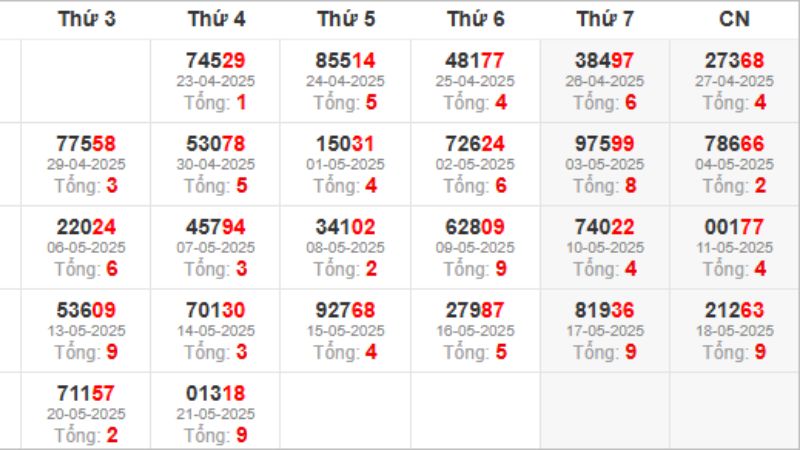
Task: Select the cell for date 24-04-2025
Action: click(x=345, y=81)
